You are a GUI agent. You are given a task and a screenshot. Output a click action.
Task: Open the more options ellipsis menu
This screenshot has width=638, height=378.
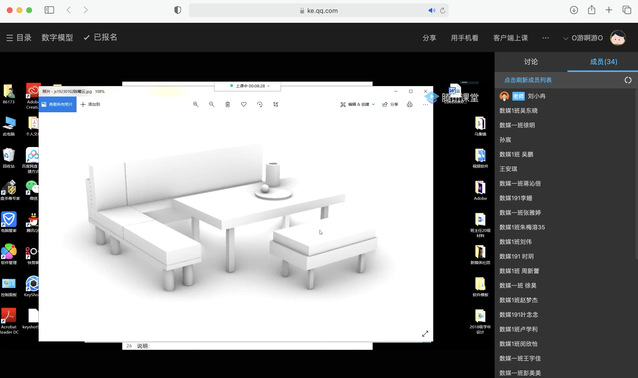pyautogui.click(x=545, y=38)
